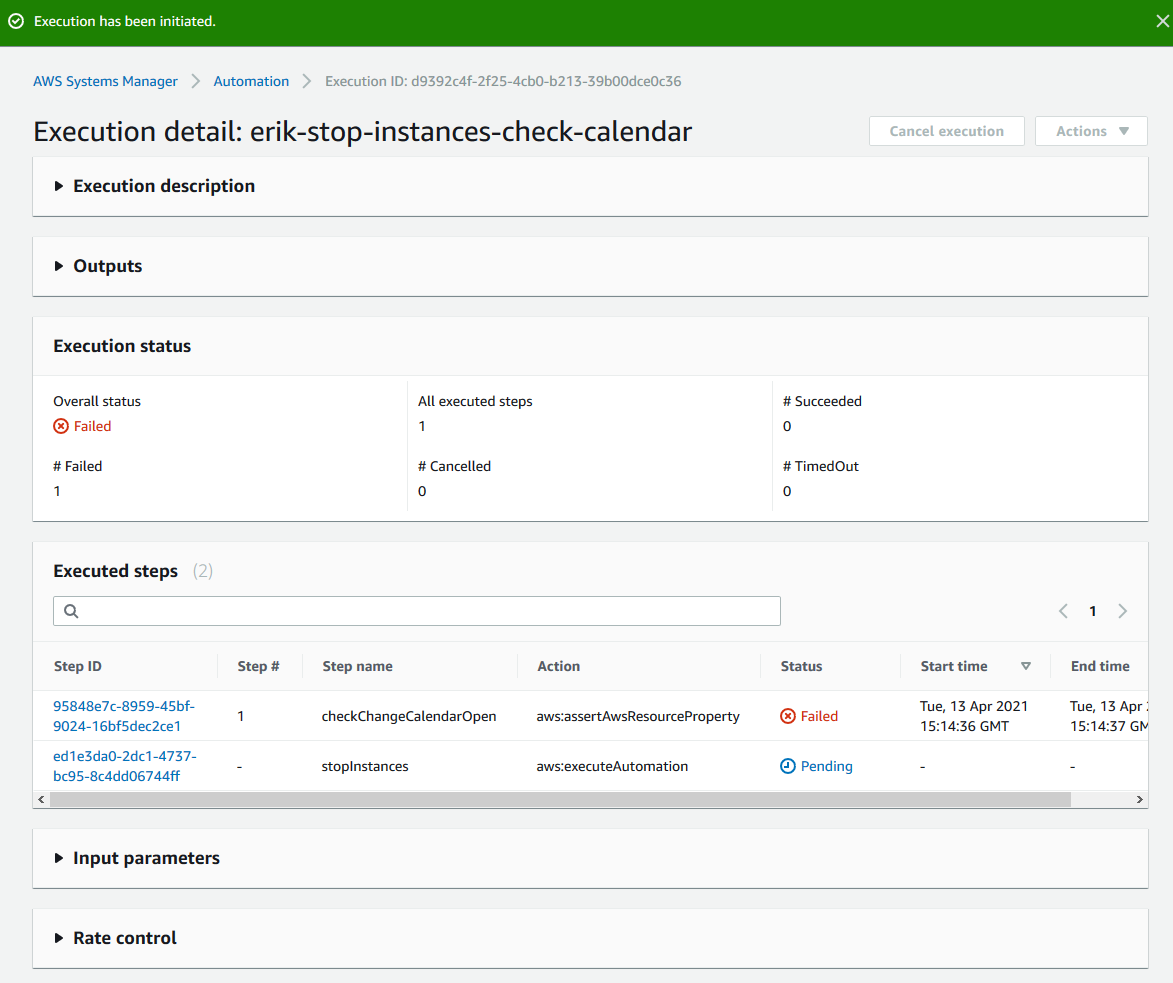Screen dimensions: 1173x983
Task: Click the Executed steps search field
Action: tap(417, 611)
